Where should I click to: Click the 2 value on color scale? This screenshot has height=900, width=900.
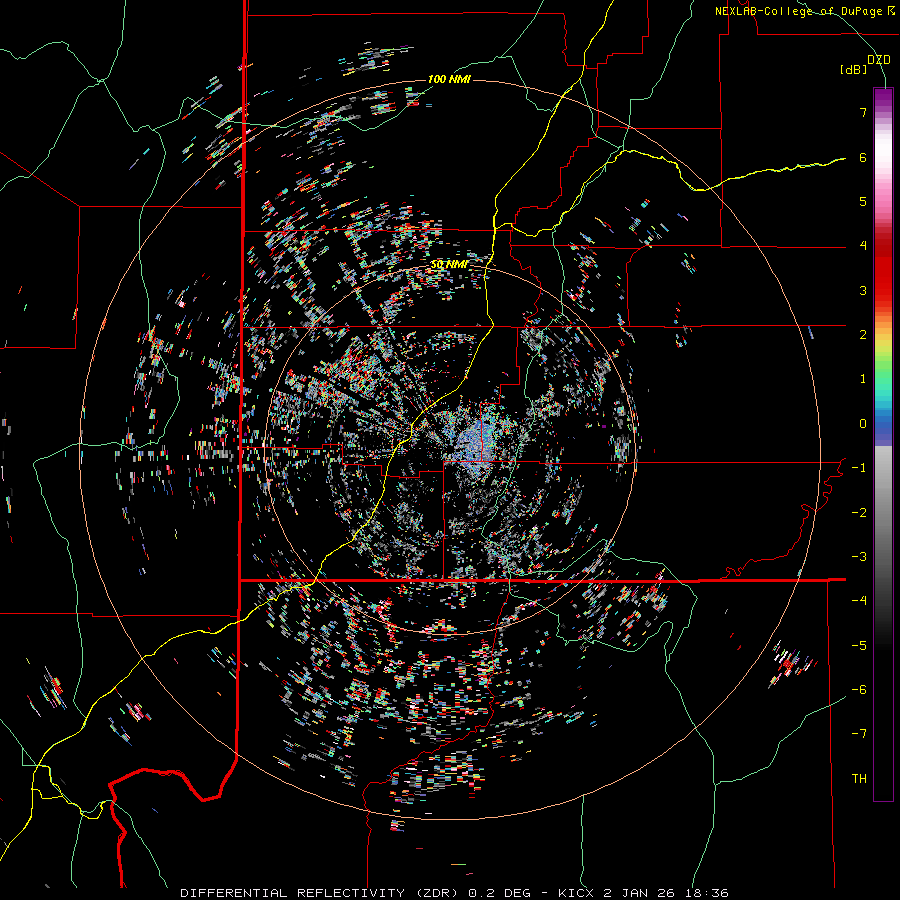tap(863, 335)
